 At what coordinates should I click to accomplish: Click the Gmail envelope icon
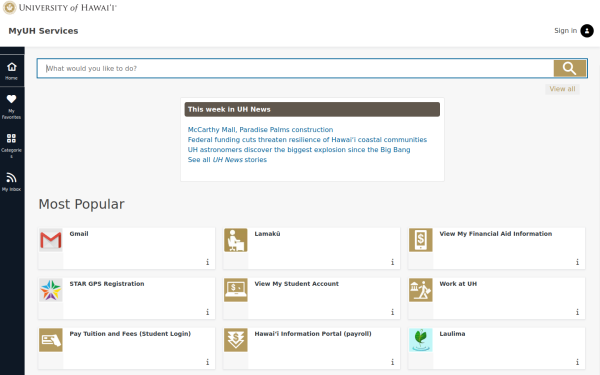[51, 240]
